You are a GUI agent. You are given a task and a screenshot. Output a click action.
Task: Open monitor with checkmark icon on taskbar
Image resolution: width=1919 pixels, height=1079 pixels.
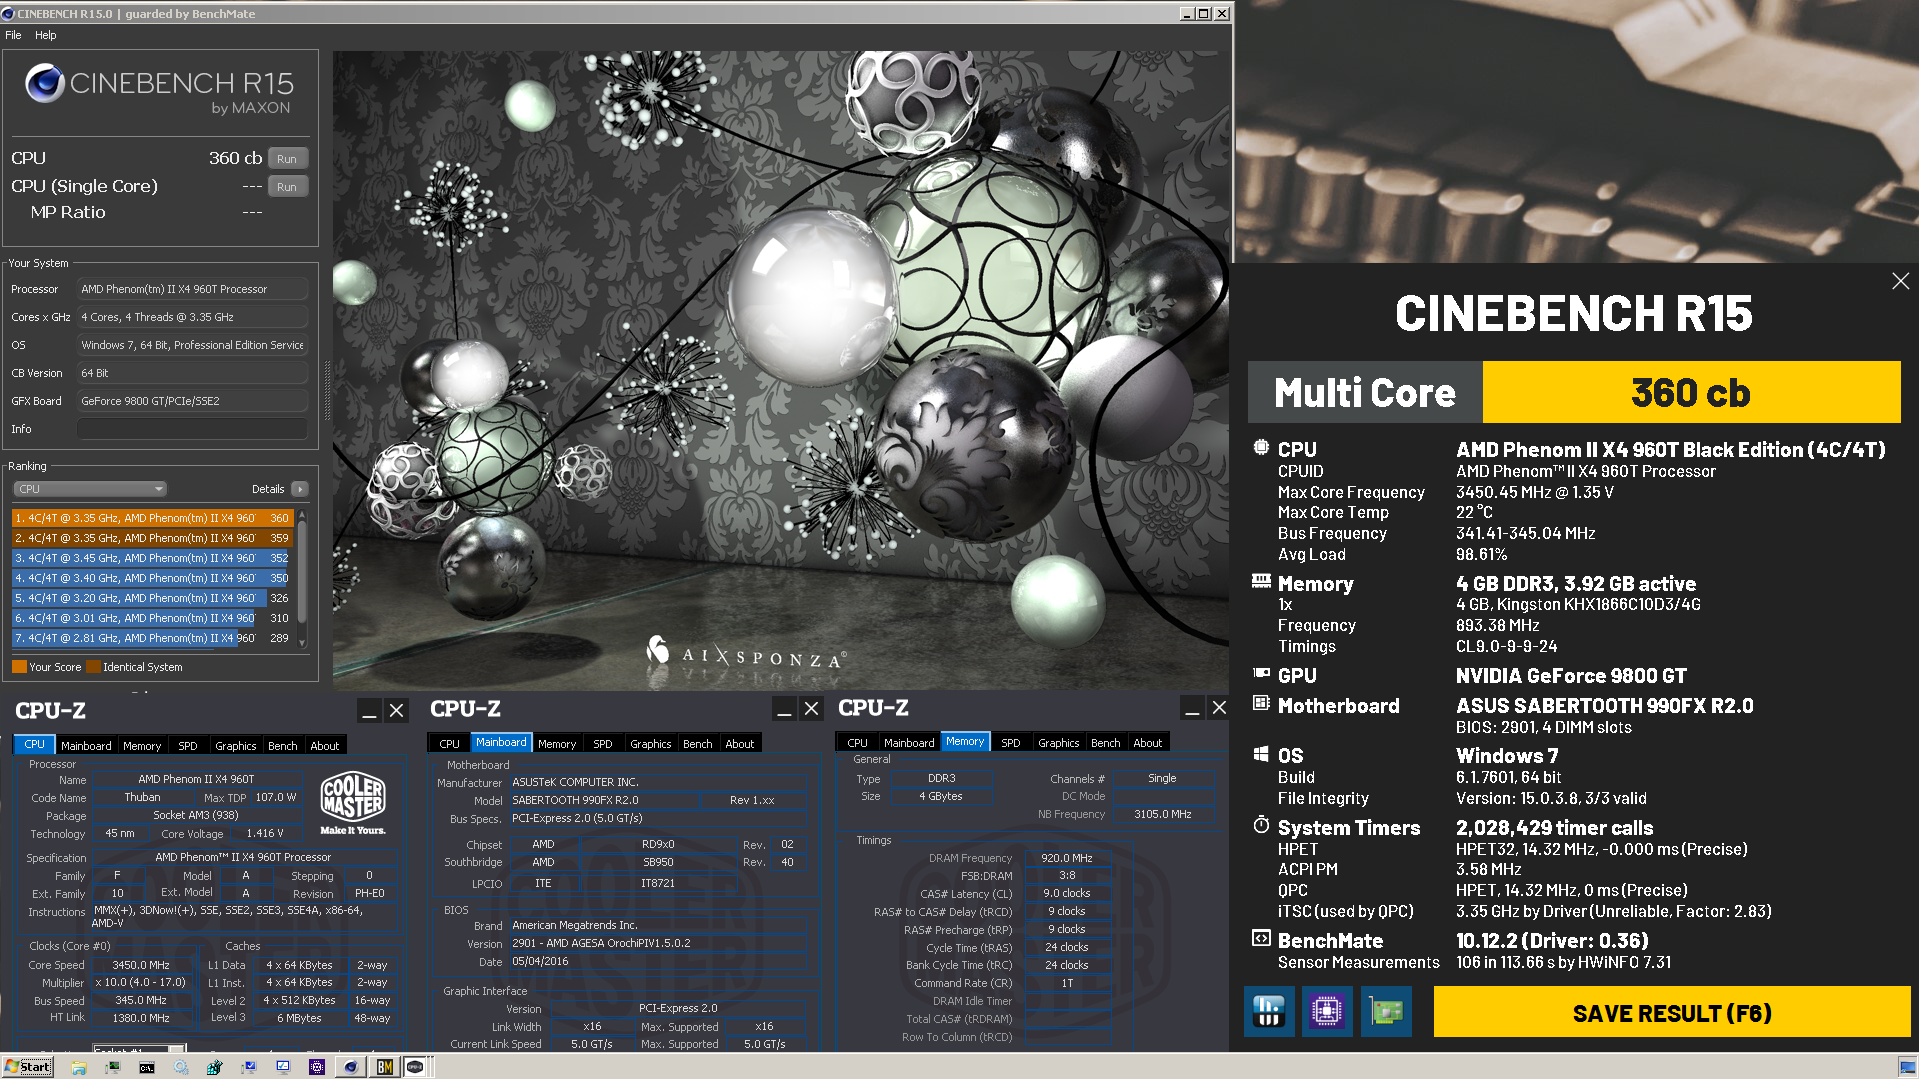pos(248,1068)
